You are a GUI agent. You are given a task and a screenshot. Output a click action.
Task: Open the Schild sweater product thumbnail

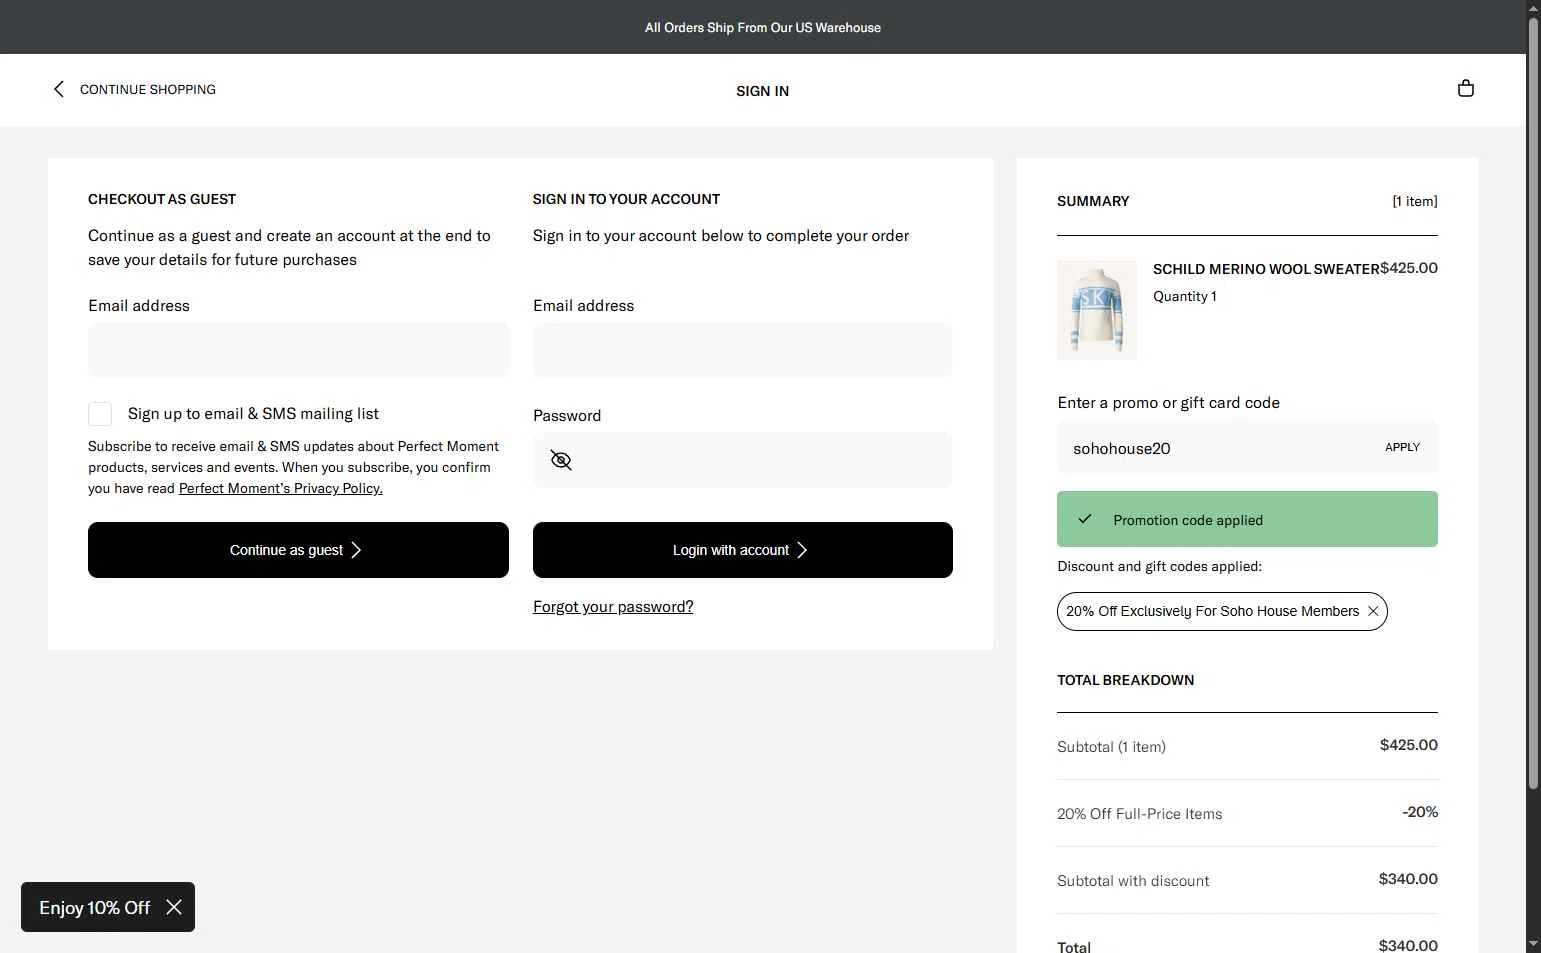tap(1097, 310)
